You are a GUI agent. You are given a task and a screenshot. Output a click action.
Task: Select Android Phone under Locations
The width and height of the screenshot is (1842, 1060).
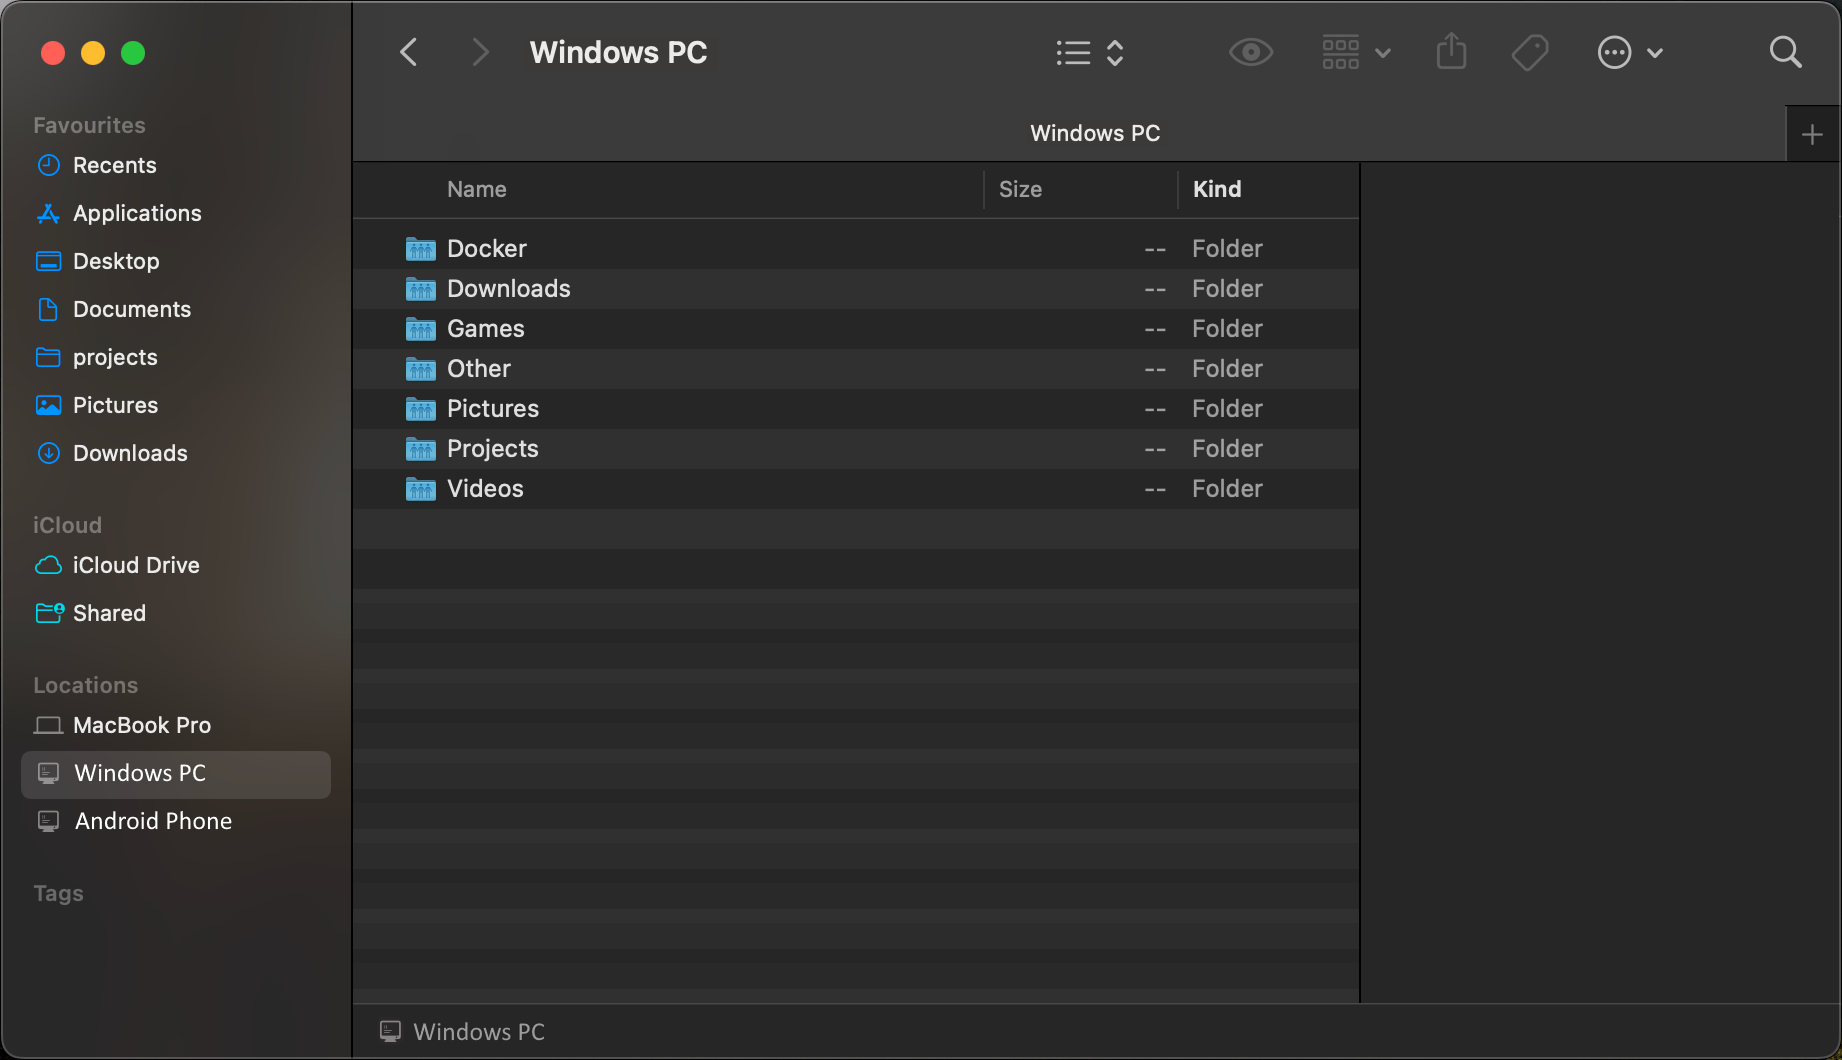click(x=176, y=821)
